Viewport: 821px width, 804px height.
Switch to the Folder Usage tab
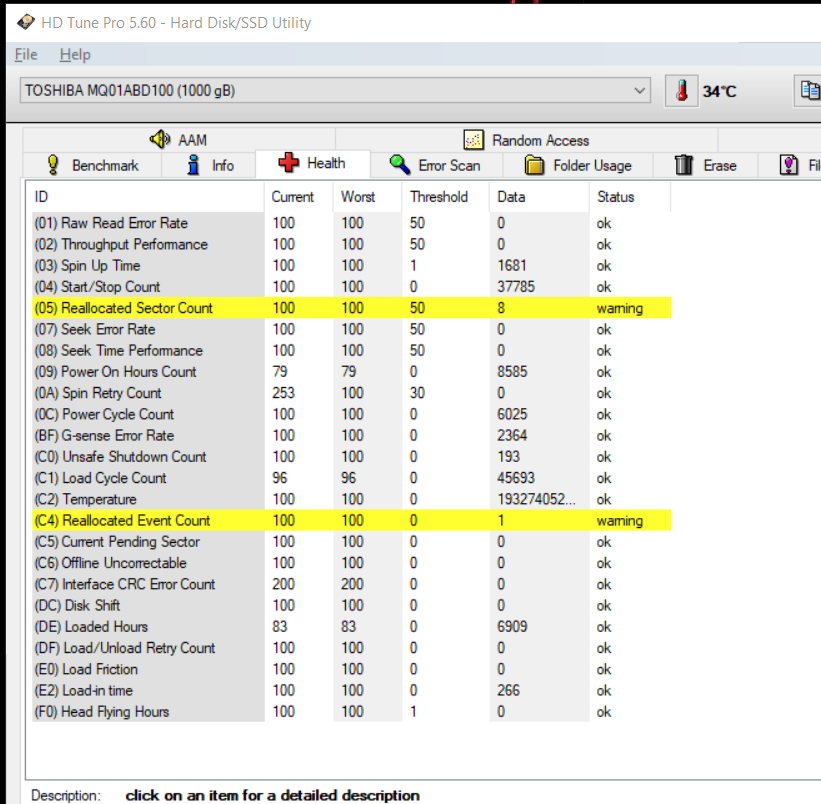[x=578, y=165]
